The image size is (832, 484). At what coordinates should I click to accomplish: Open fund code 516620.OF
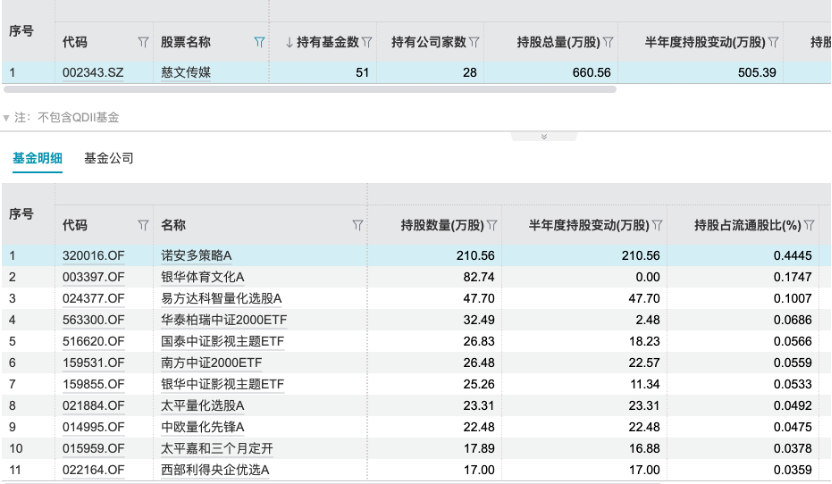click(93, 341)
